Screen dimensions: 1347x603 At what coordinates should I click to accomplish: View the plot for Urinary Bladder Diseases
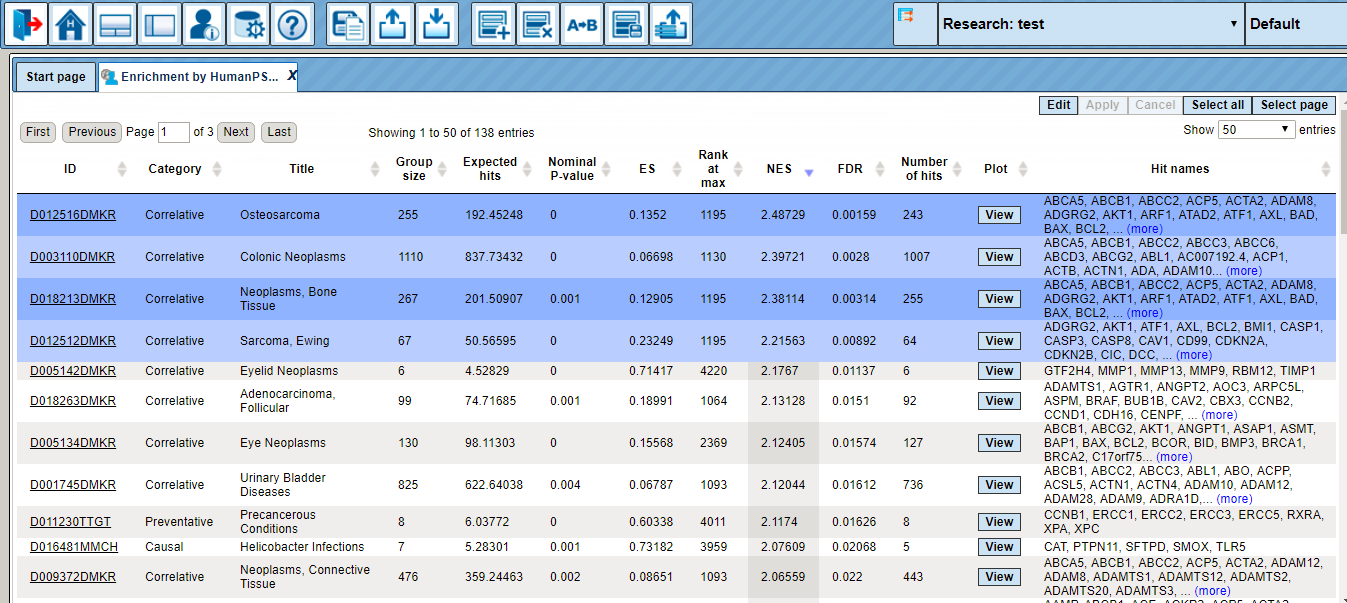999,485
